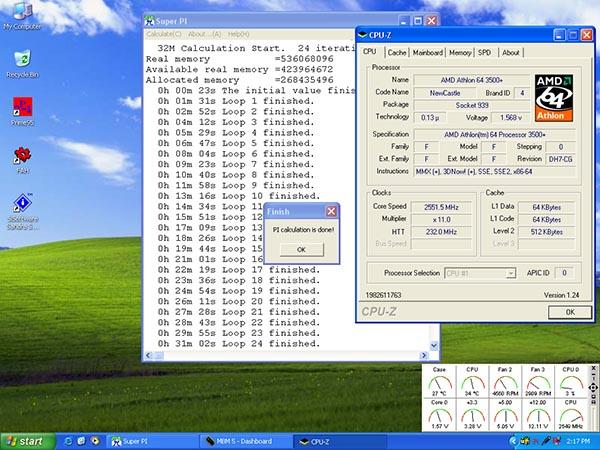
Task: Launch Windows Media Player from quick launch
Action: coord(95,441)
